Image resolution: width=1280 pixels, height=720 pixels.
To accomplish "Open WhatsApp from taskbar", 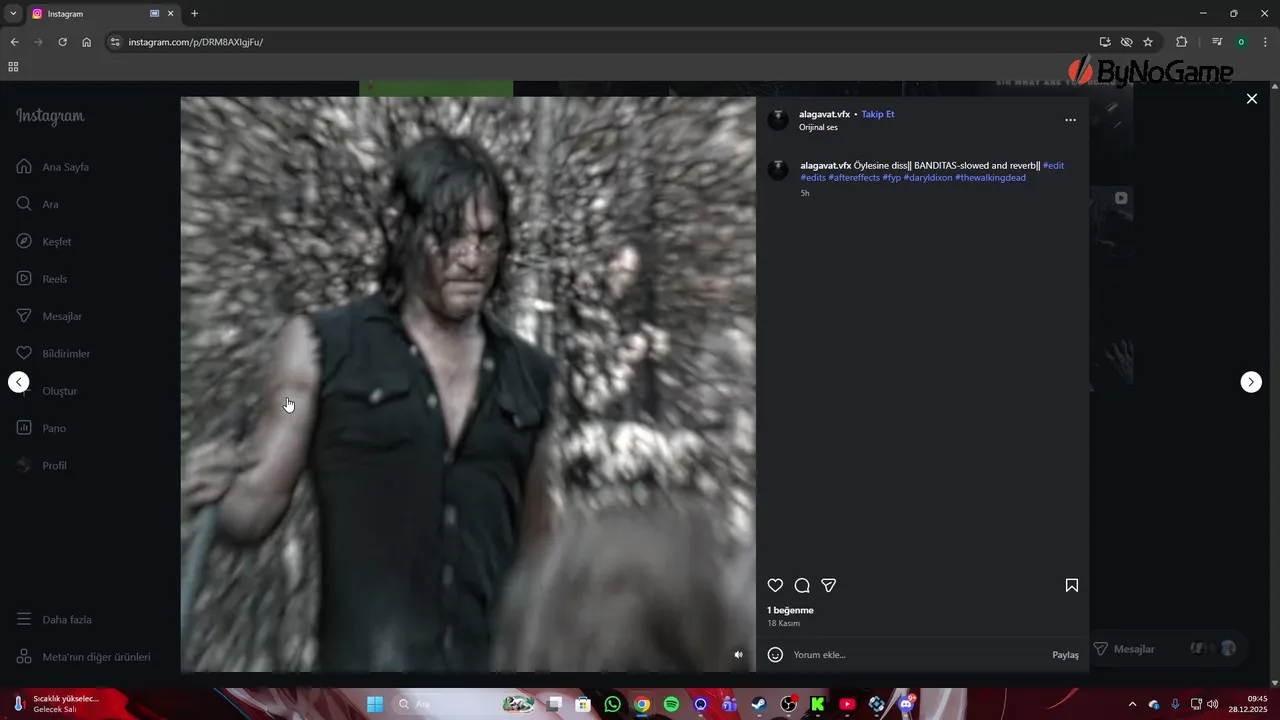I will pos(613,704).
